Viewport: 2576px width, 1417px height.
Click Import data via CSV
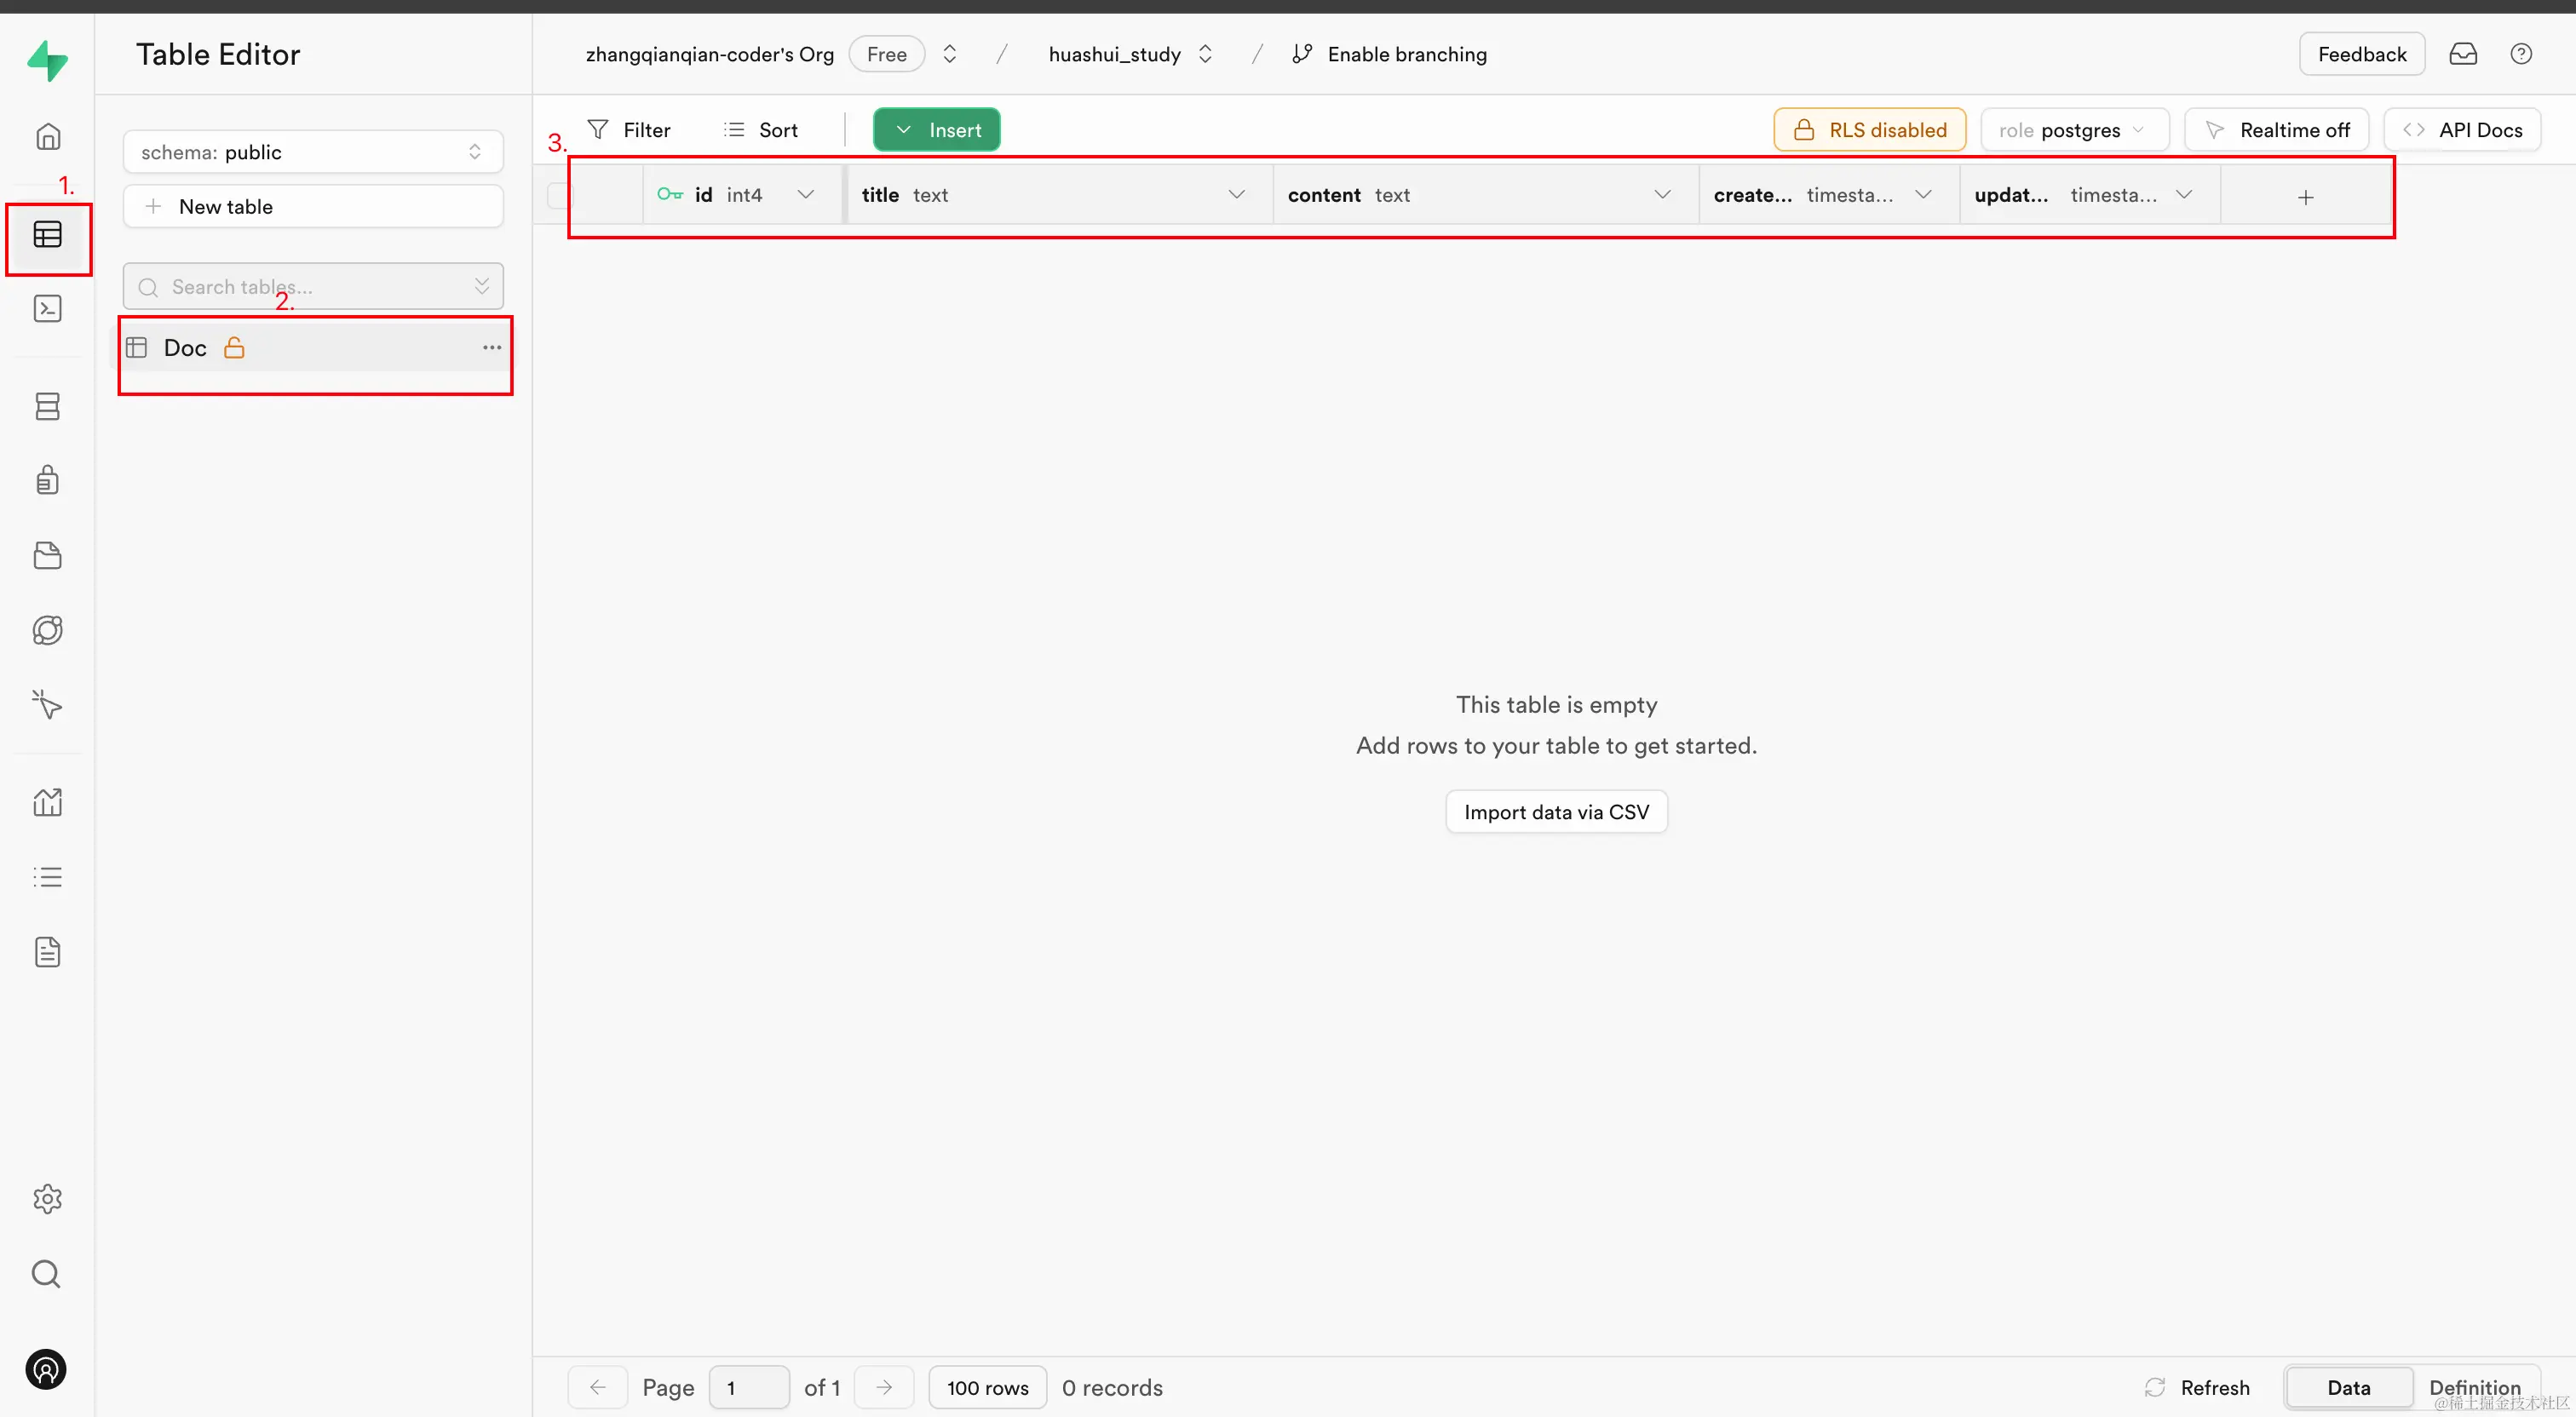(x=1555, y=812)
